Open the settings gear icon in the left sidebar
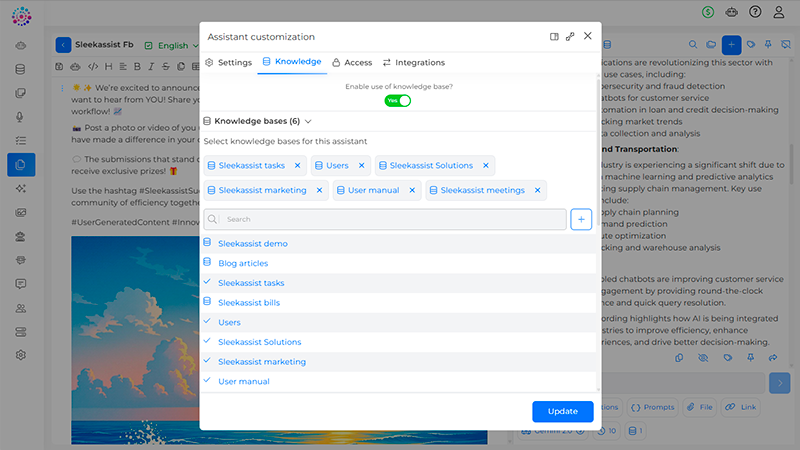The height and width of the screenshot is (450, 800). point(20,355)
